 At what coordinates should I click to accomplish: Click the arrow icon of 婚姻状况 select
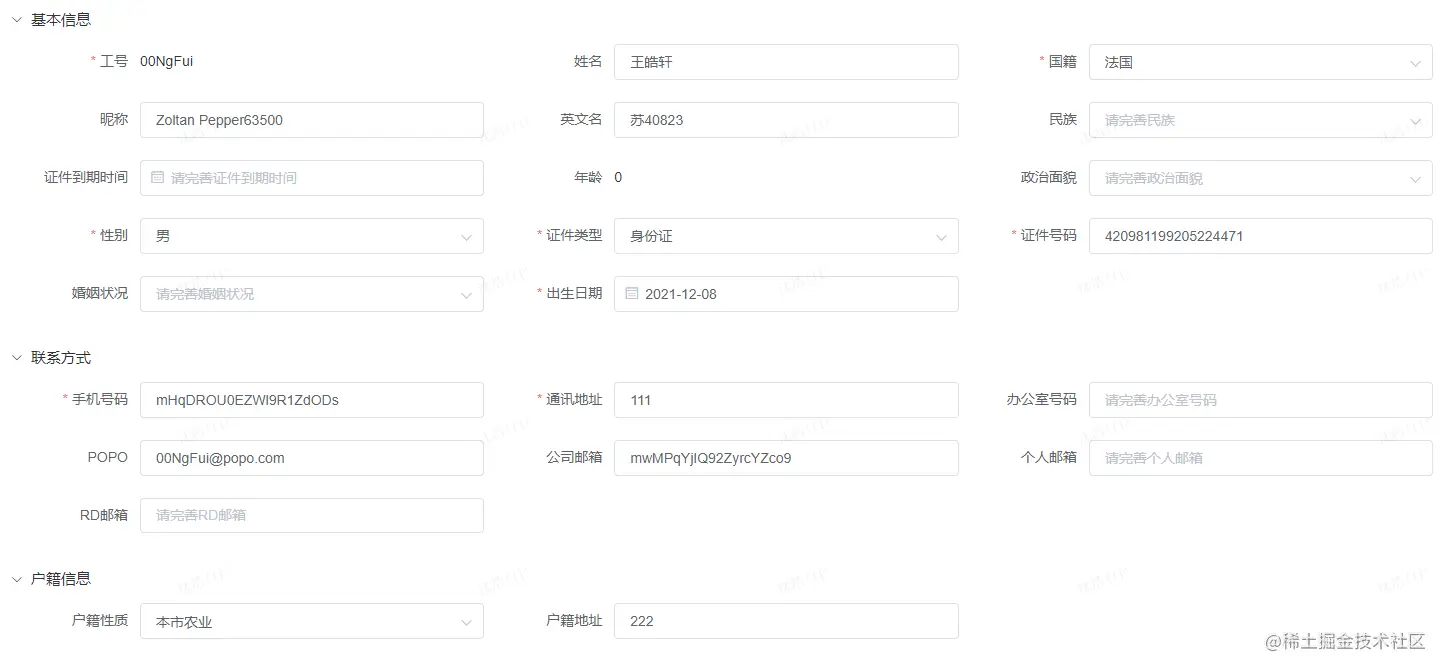point(466,295)
